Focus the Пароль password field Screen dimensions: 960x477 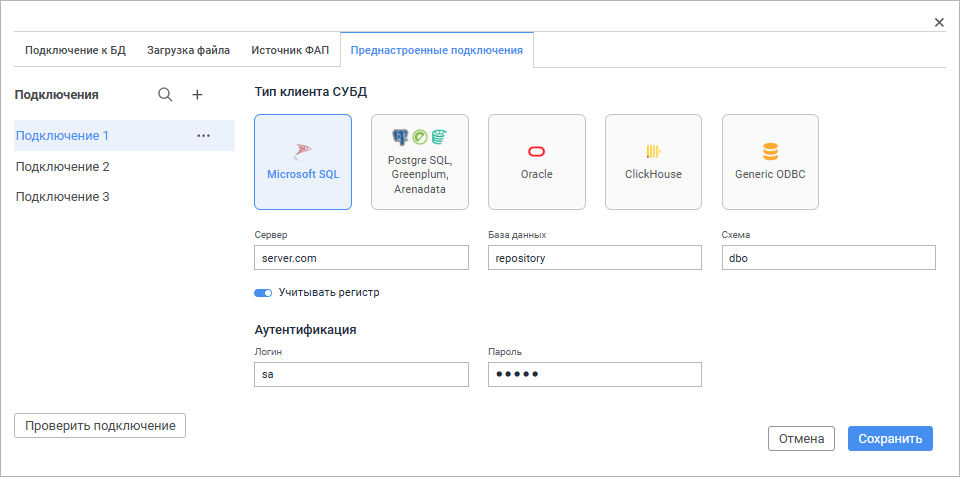coord(594,374)
